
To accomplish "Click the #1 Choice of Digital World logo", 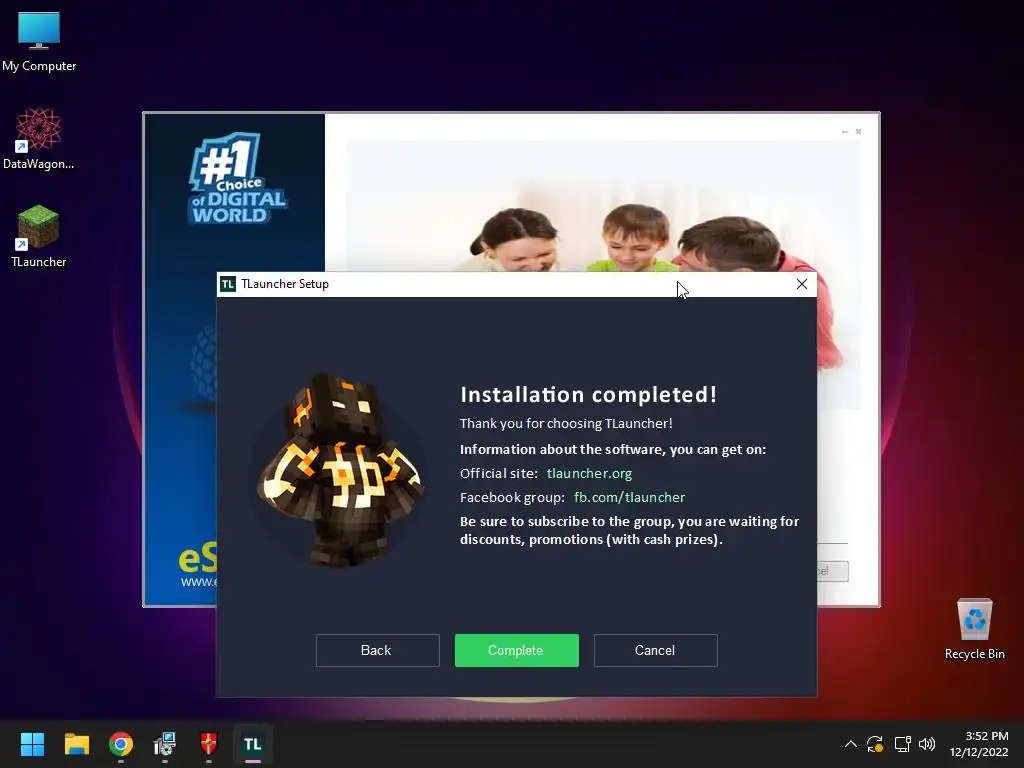I will [238, 178].
